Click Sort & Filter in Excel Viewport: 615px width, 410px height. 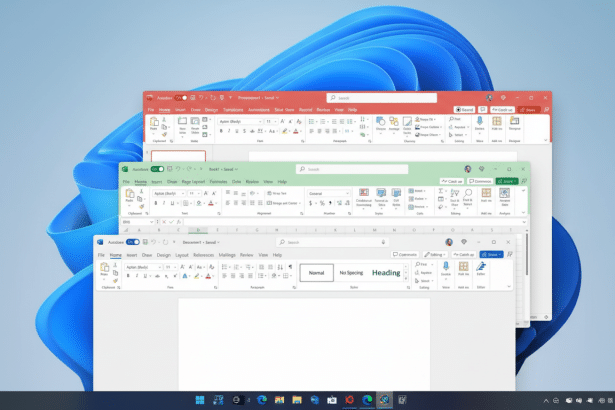pyautogui.click(x=455, y=197)
